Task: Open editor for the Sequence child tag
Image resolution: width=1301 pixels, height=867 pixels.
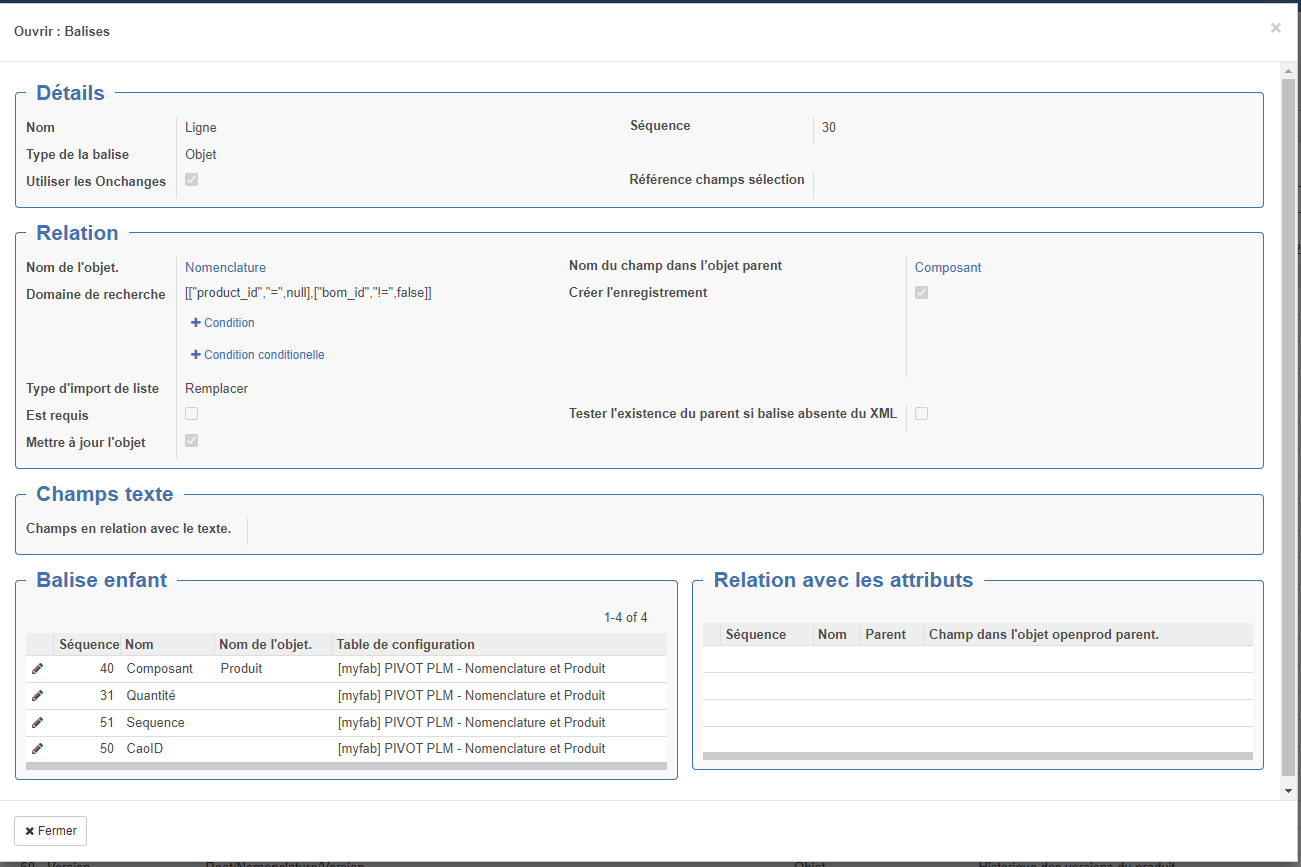Action: (37, 722)
